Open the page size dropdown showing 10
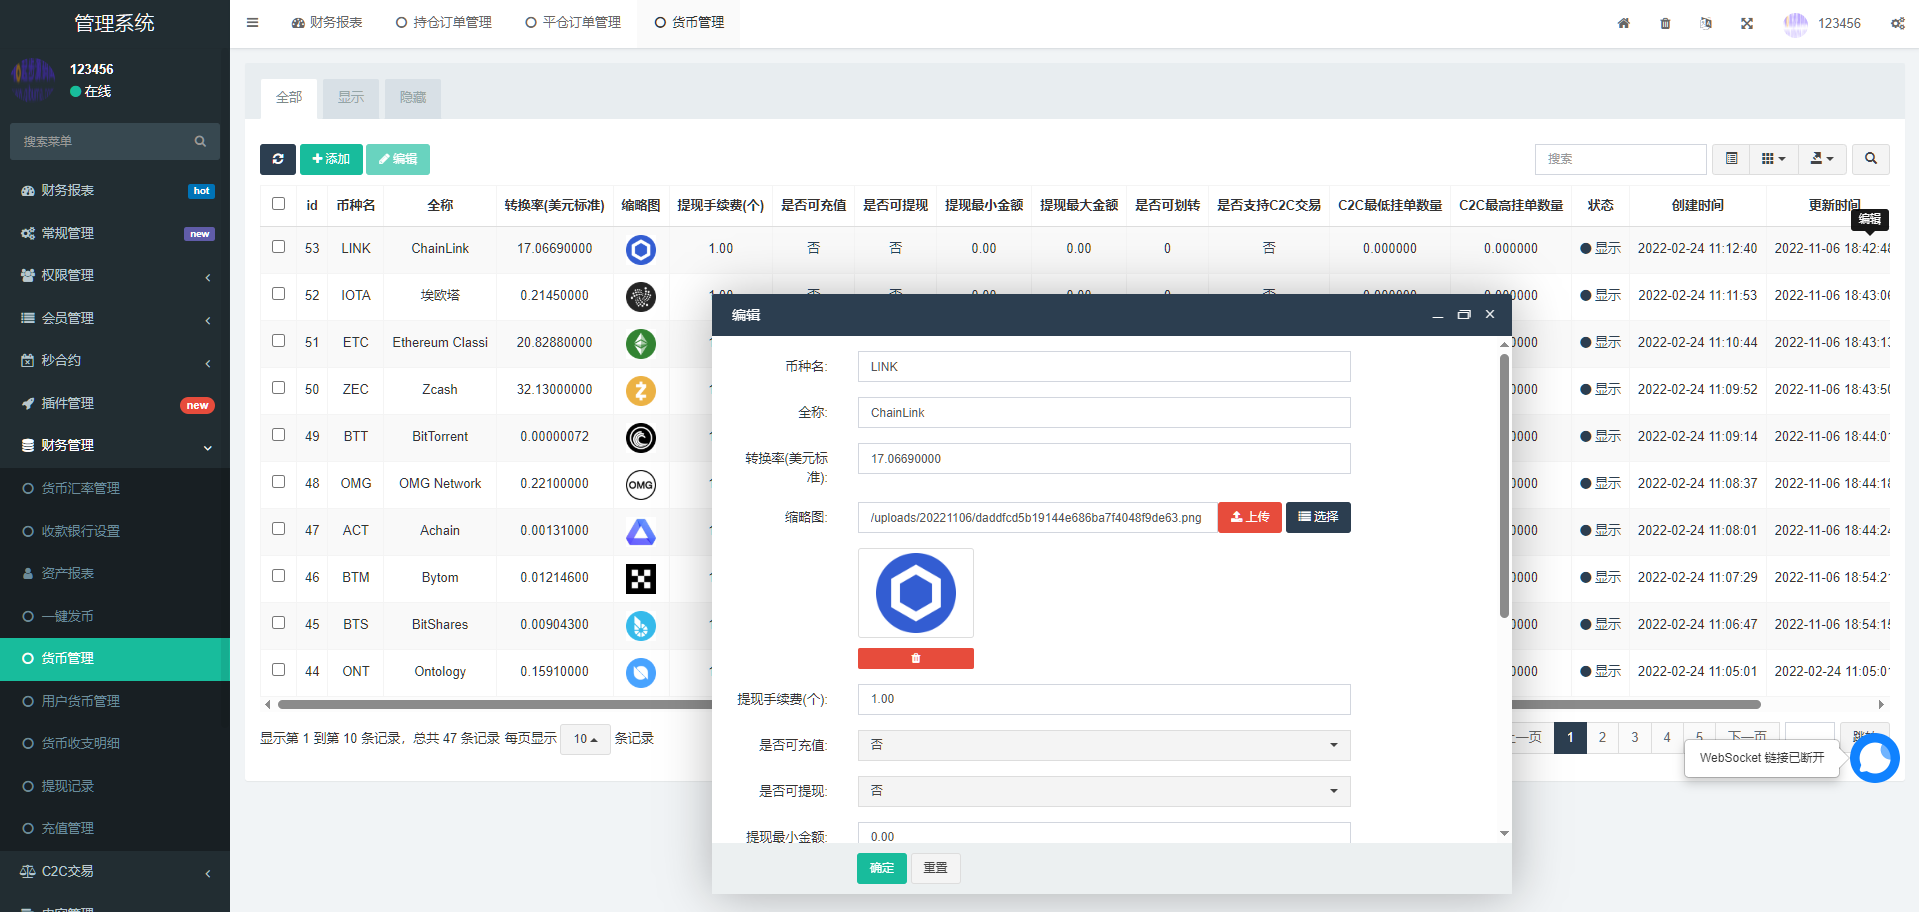The image size is (1919, 912). point(585,739)
